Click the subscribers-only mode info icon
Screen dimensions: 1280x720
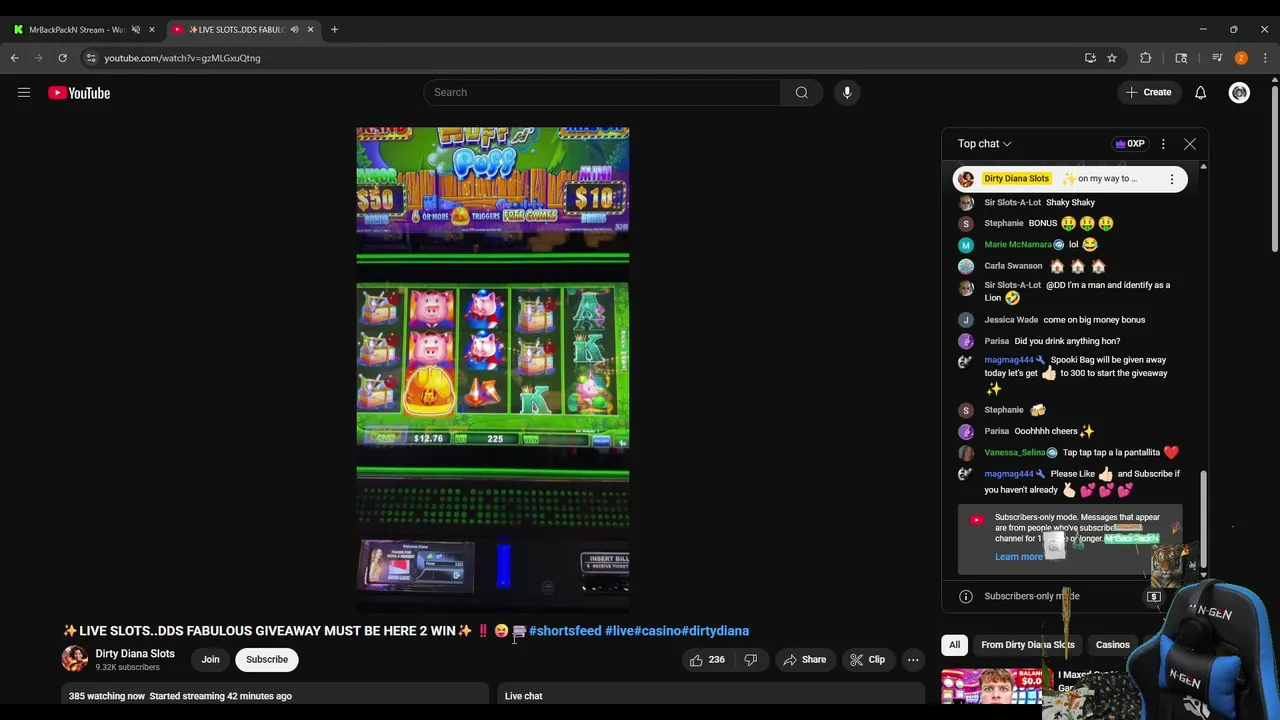[966, 597]
